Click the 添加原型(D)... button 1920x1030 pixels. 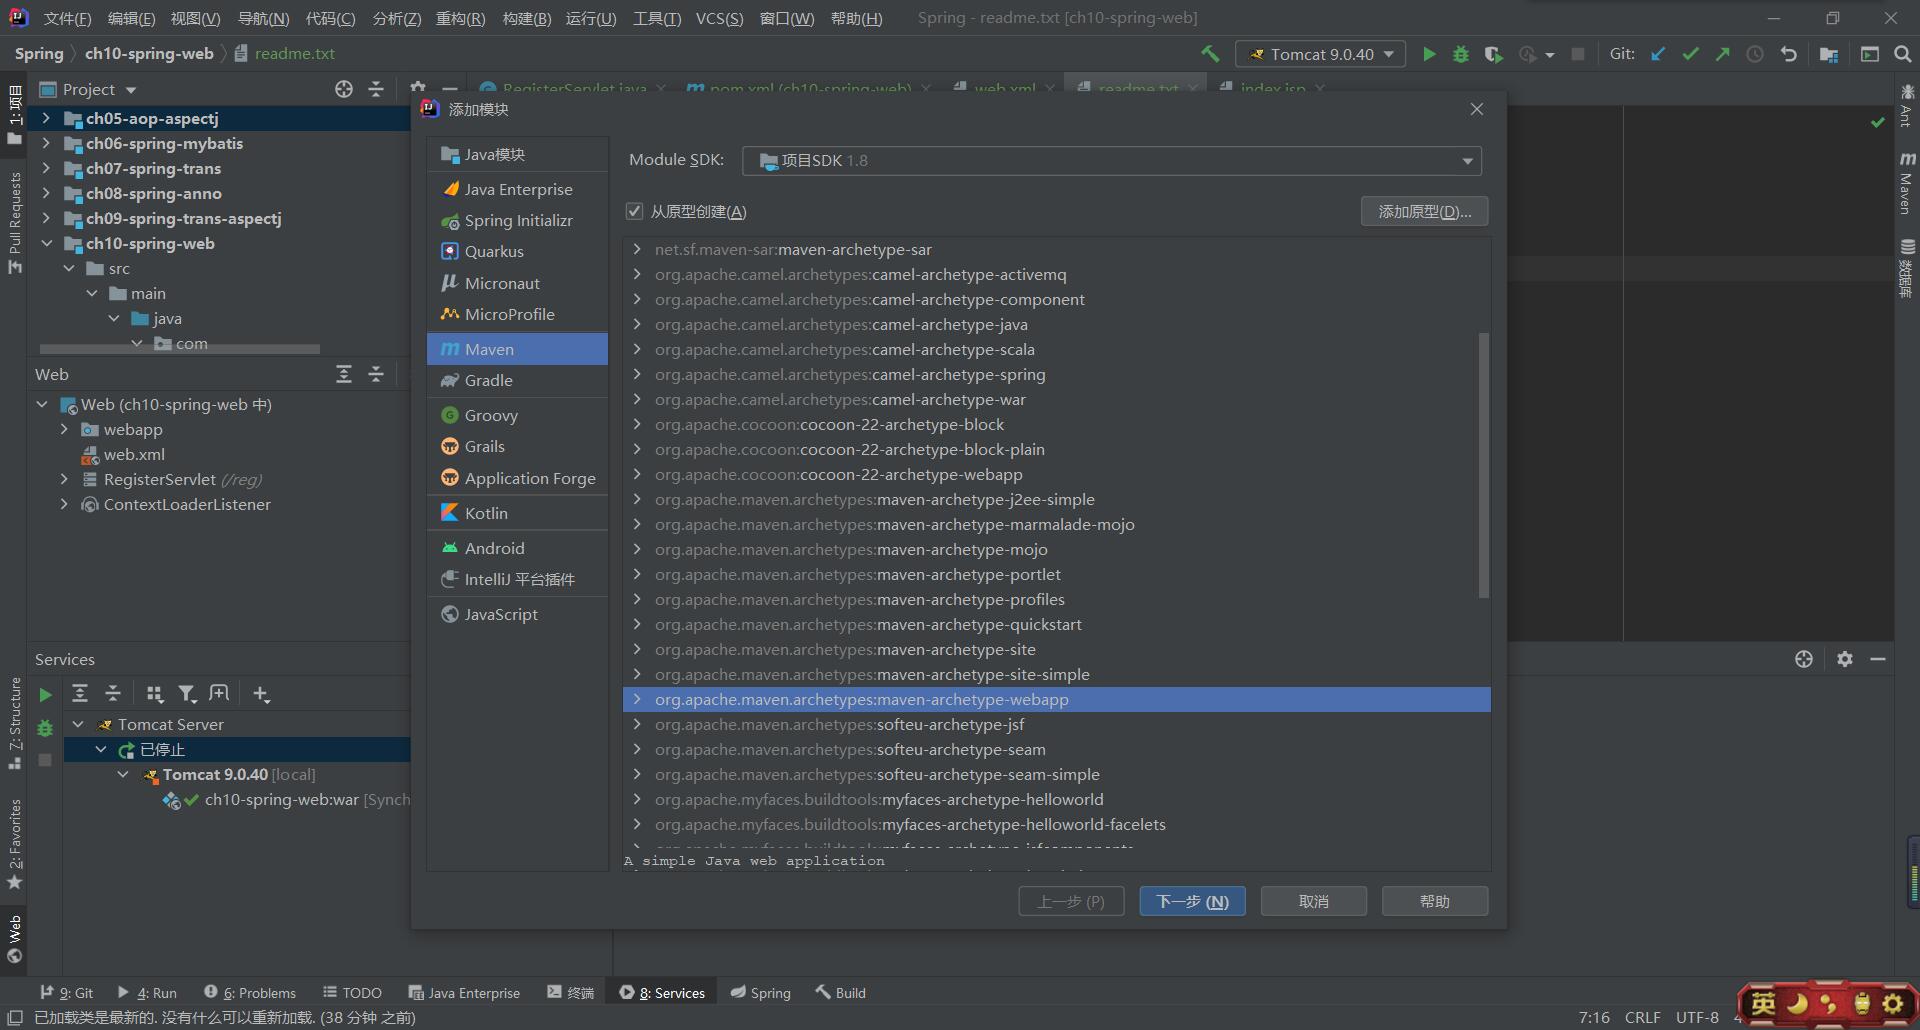coord(1424,211)
